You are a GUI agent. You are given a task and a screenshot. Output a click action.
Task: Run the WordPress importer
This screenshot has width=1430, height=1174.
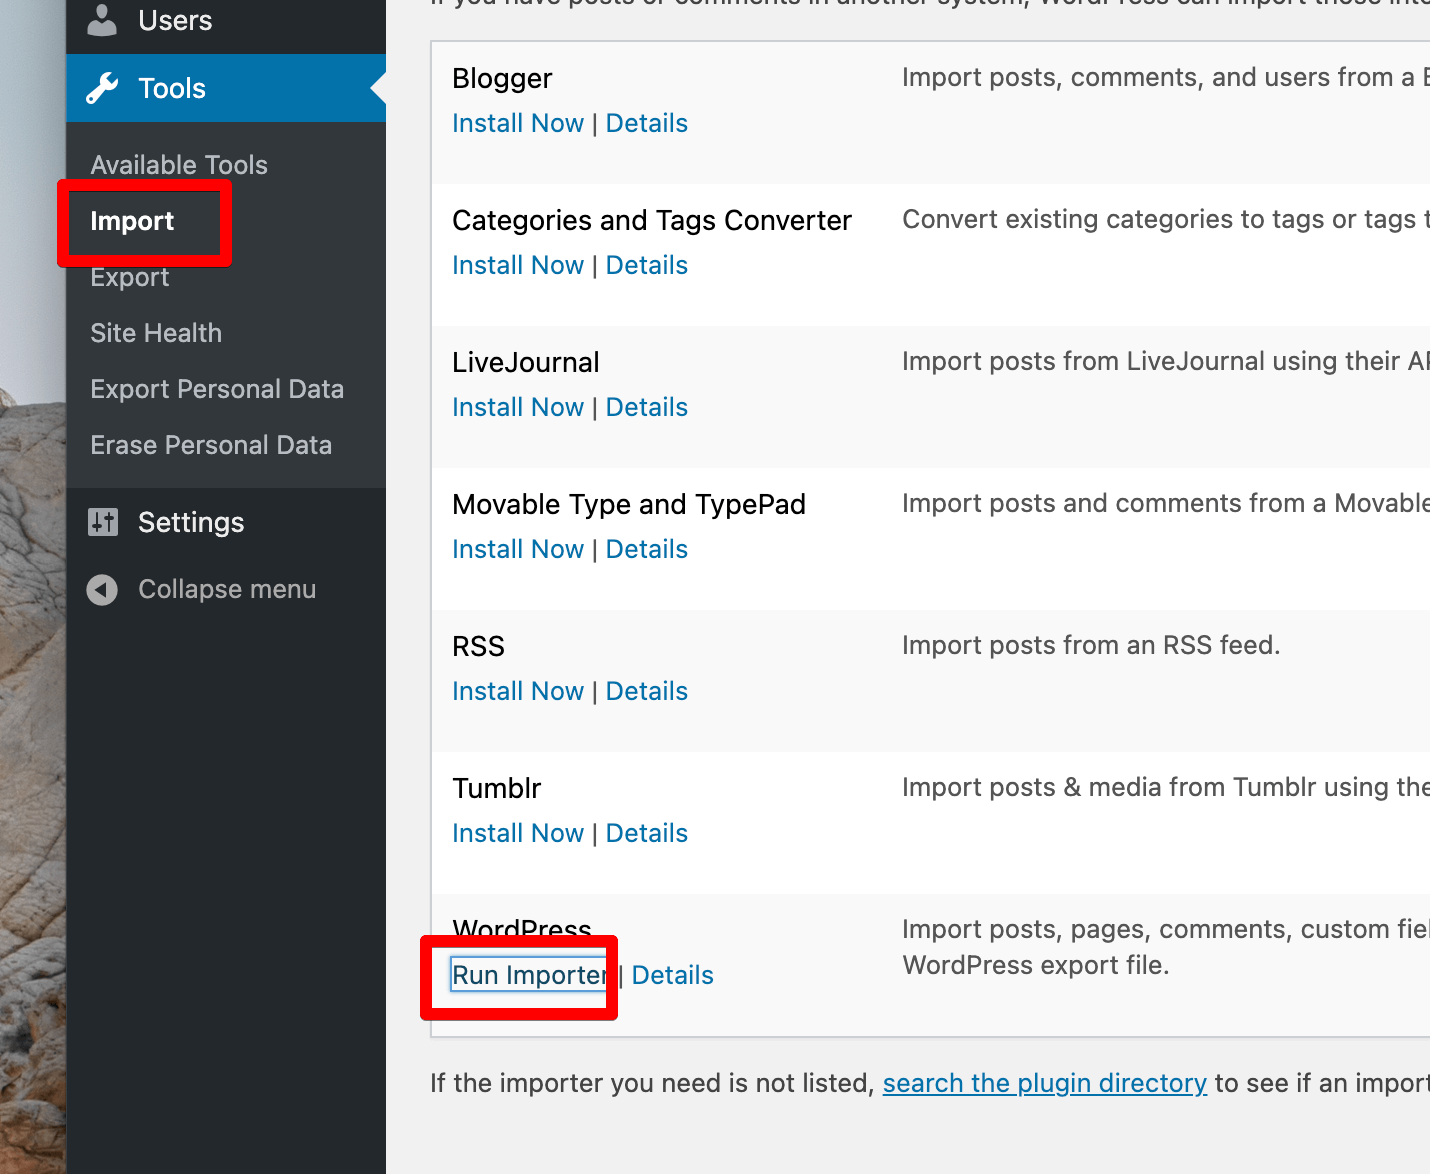529,975
